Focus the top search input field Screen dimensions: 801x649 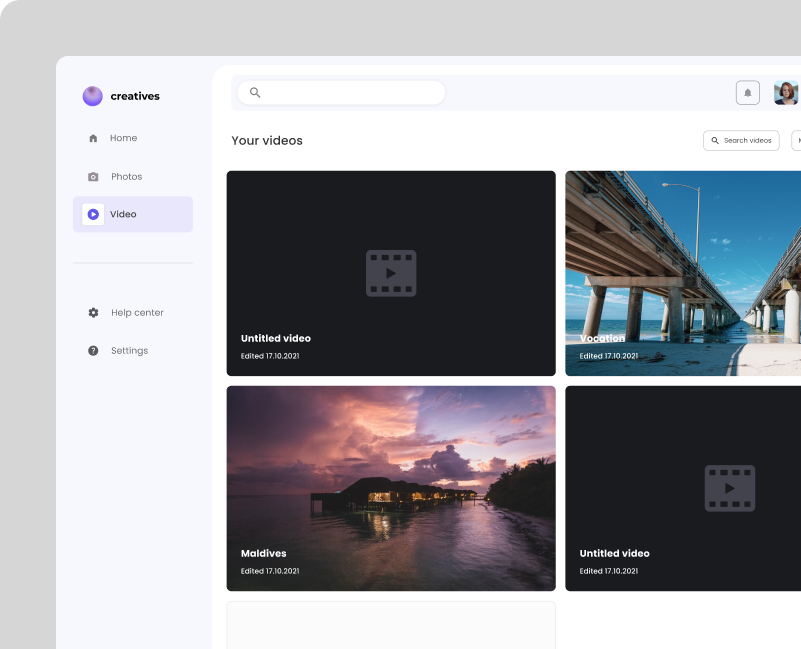[341, 92]
